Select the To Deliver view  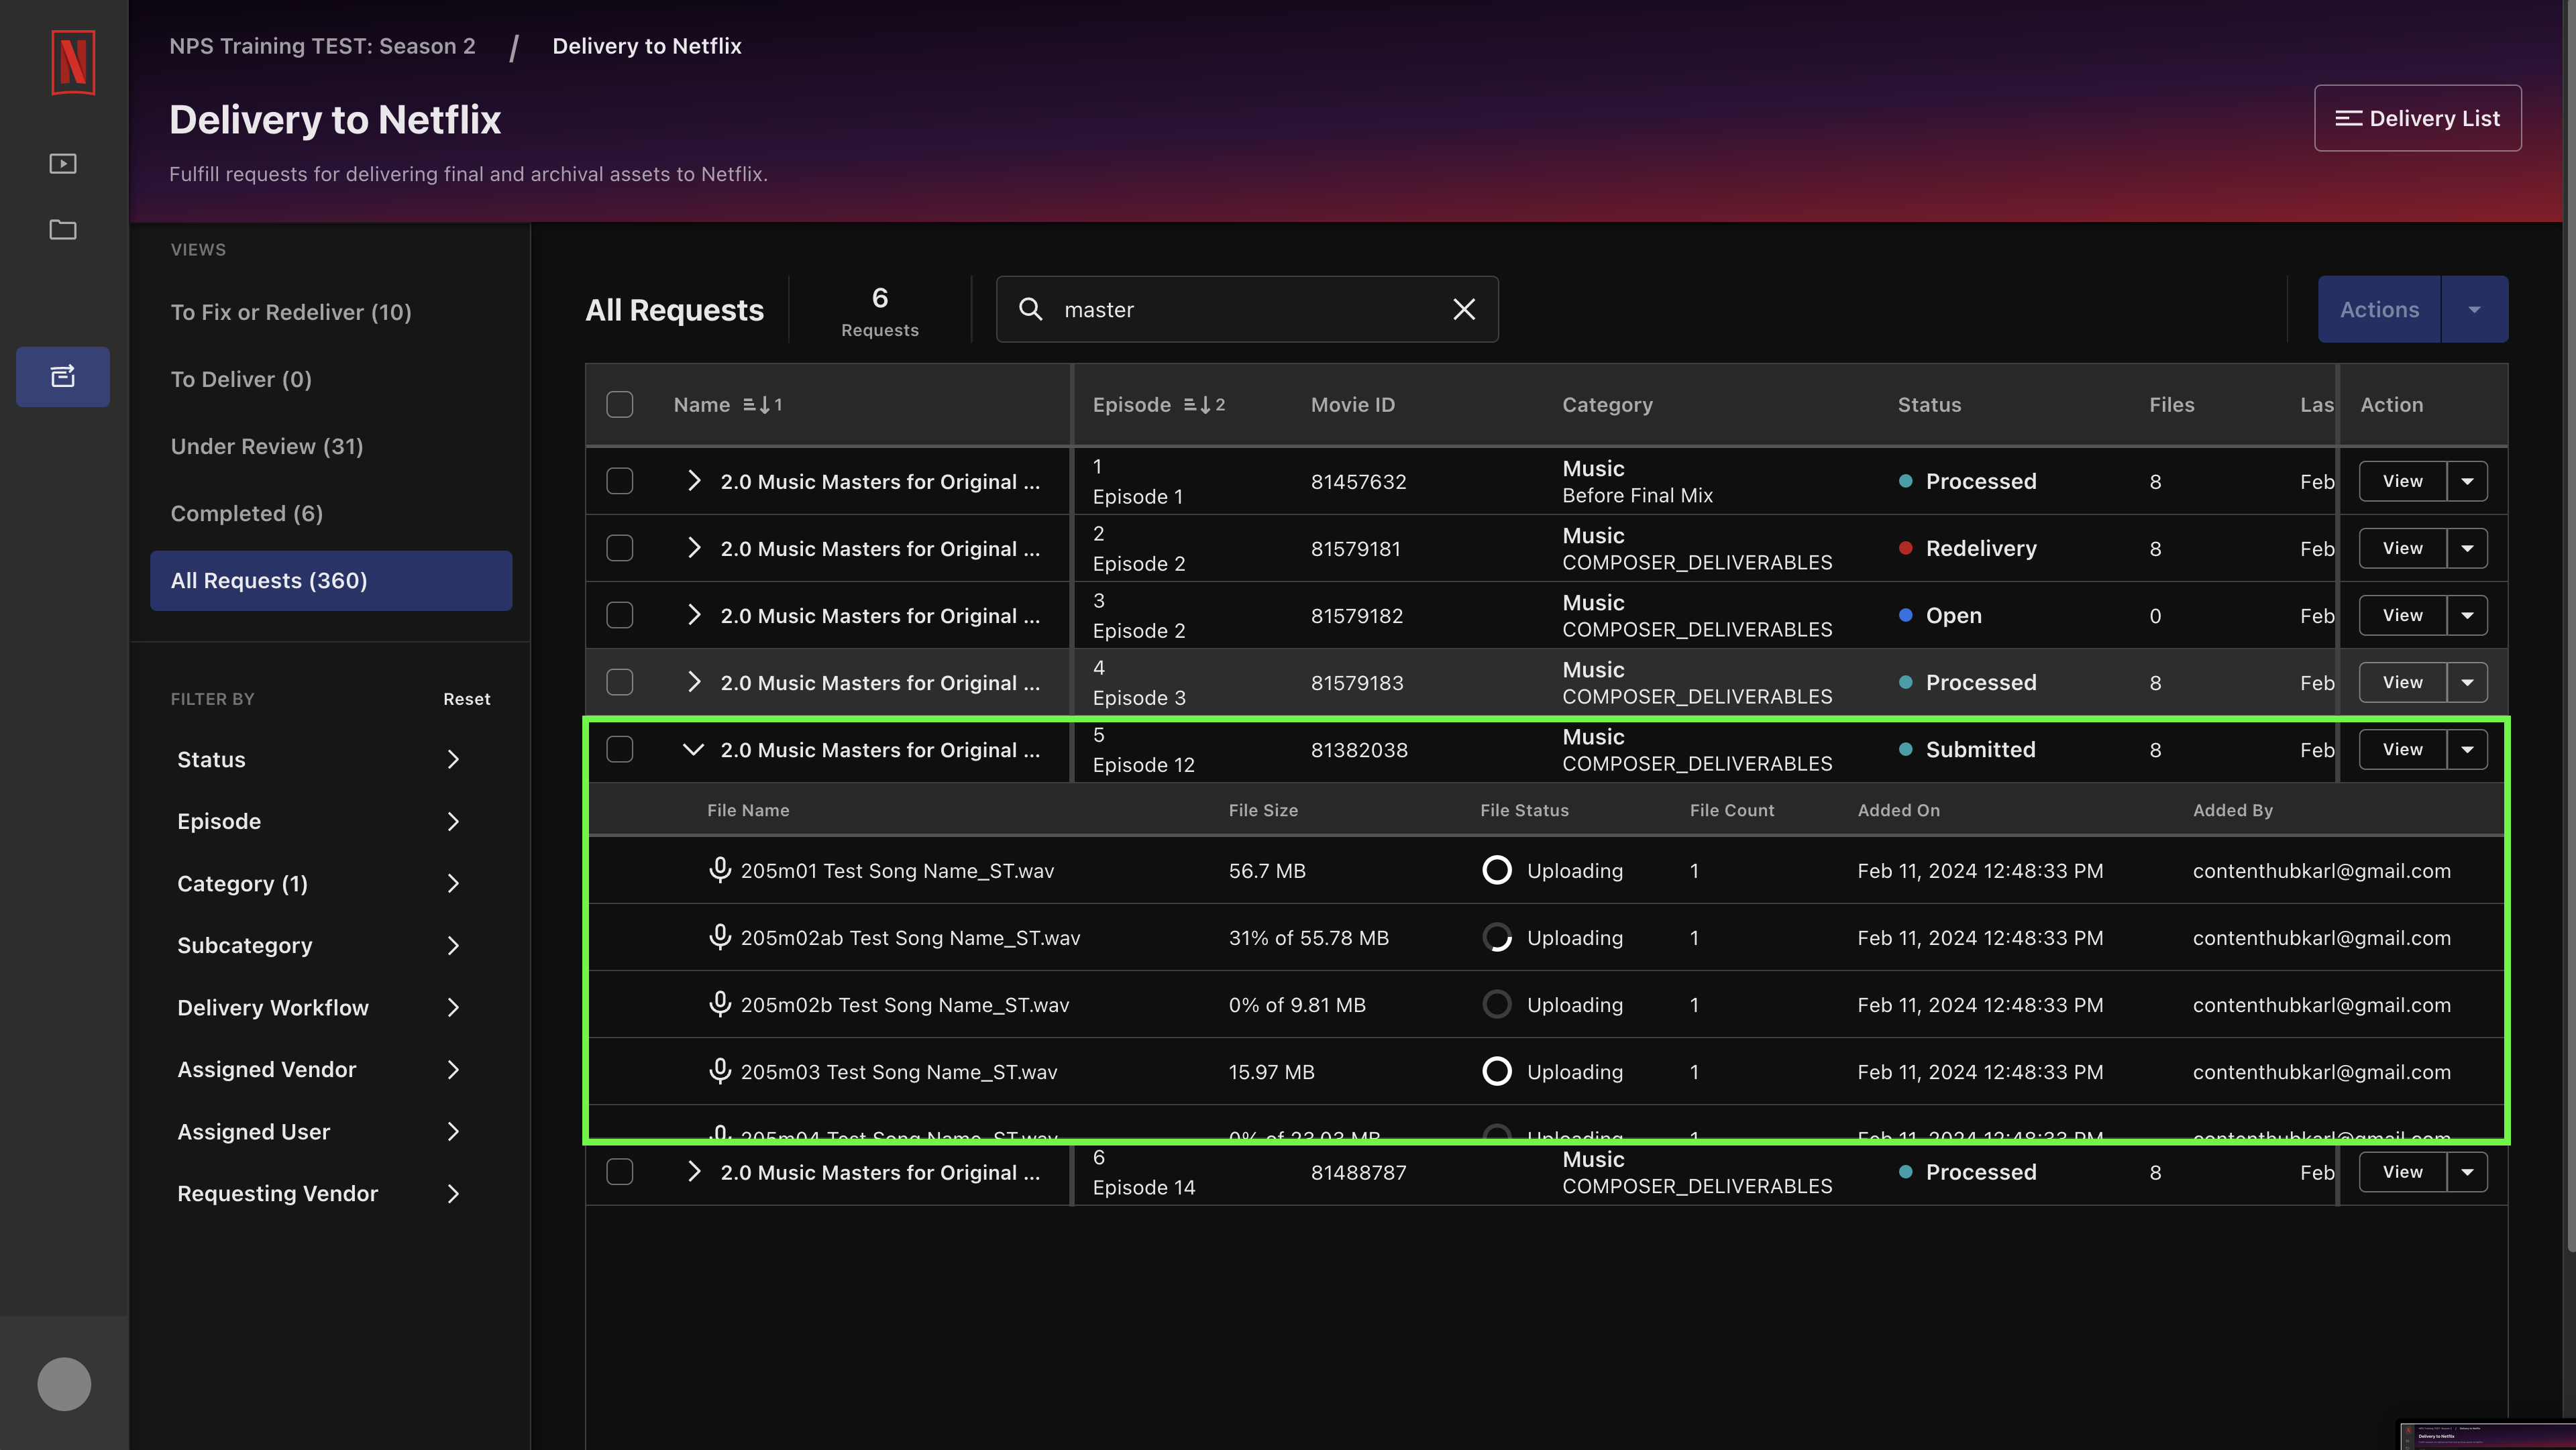[241, 379]
